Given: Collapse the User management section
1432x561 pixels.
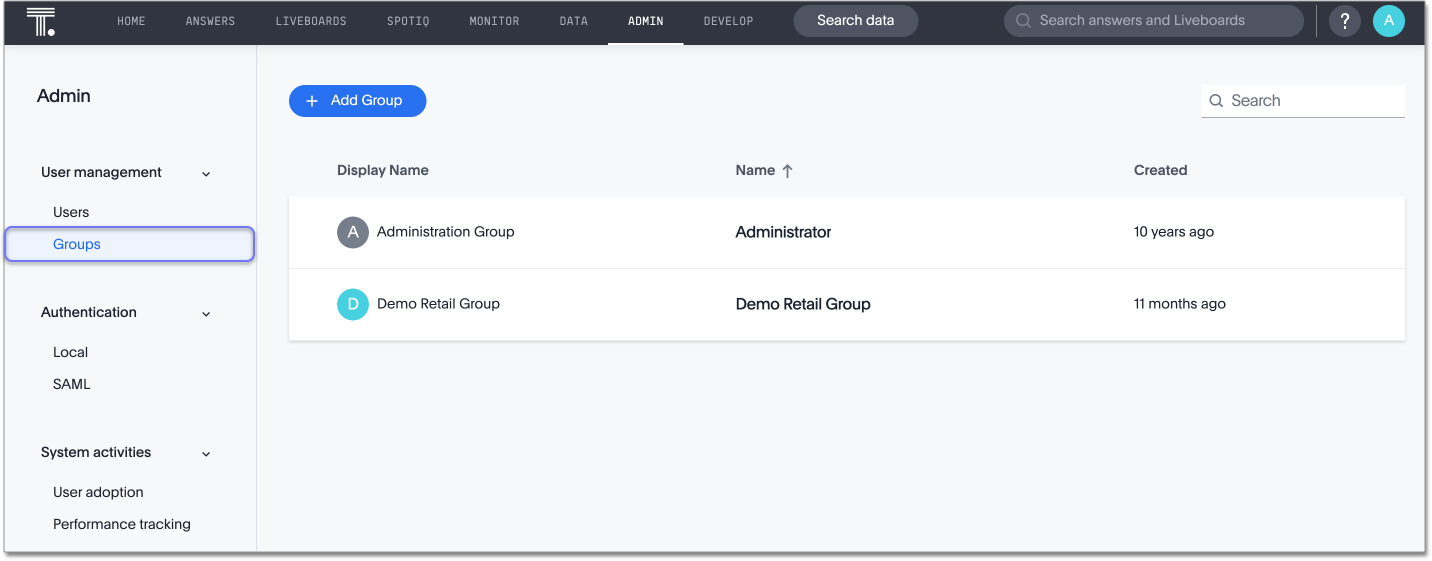Looking at the screenshot, I should click(206, 174).
